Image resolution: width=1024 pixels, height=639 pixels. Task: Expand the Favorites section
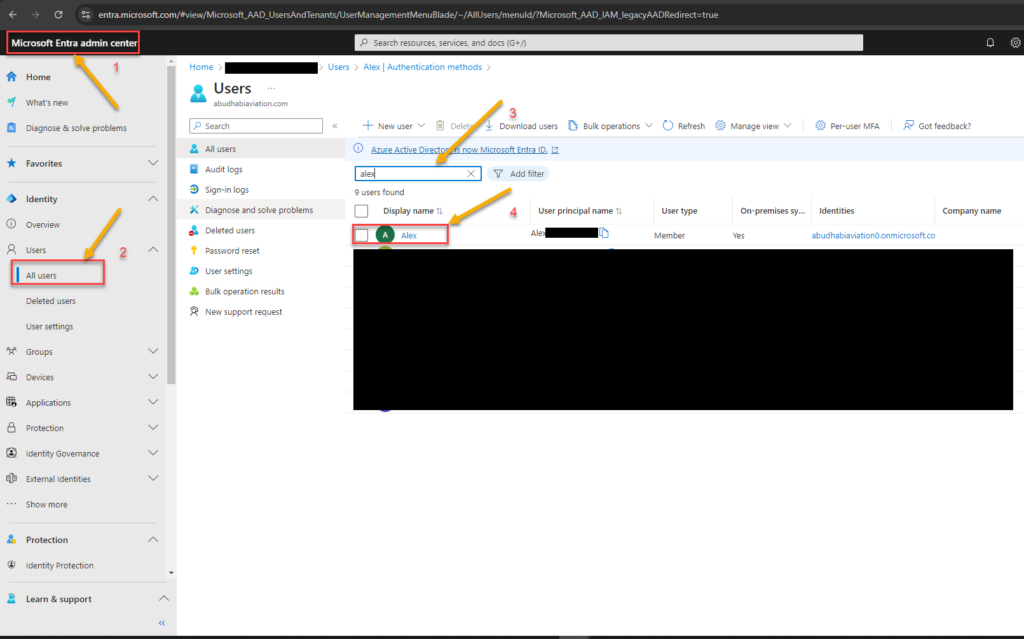tap(153, 163)
